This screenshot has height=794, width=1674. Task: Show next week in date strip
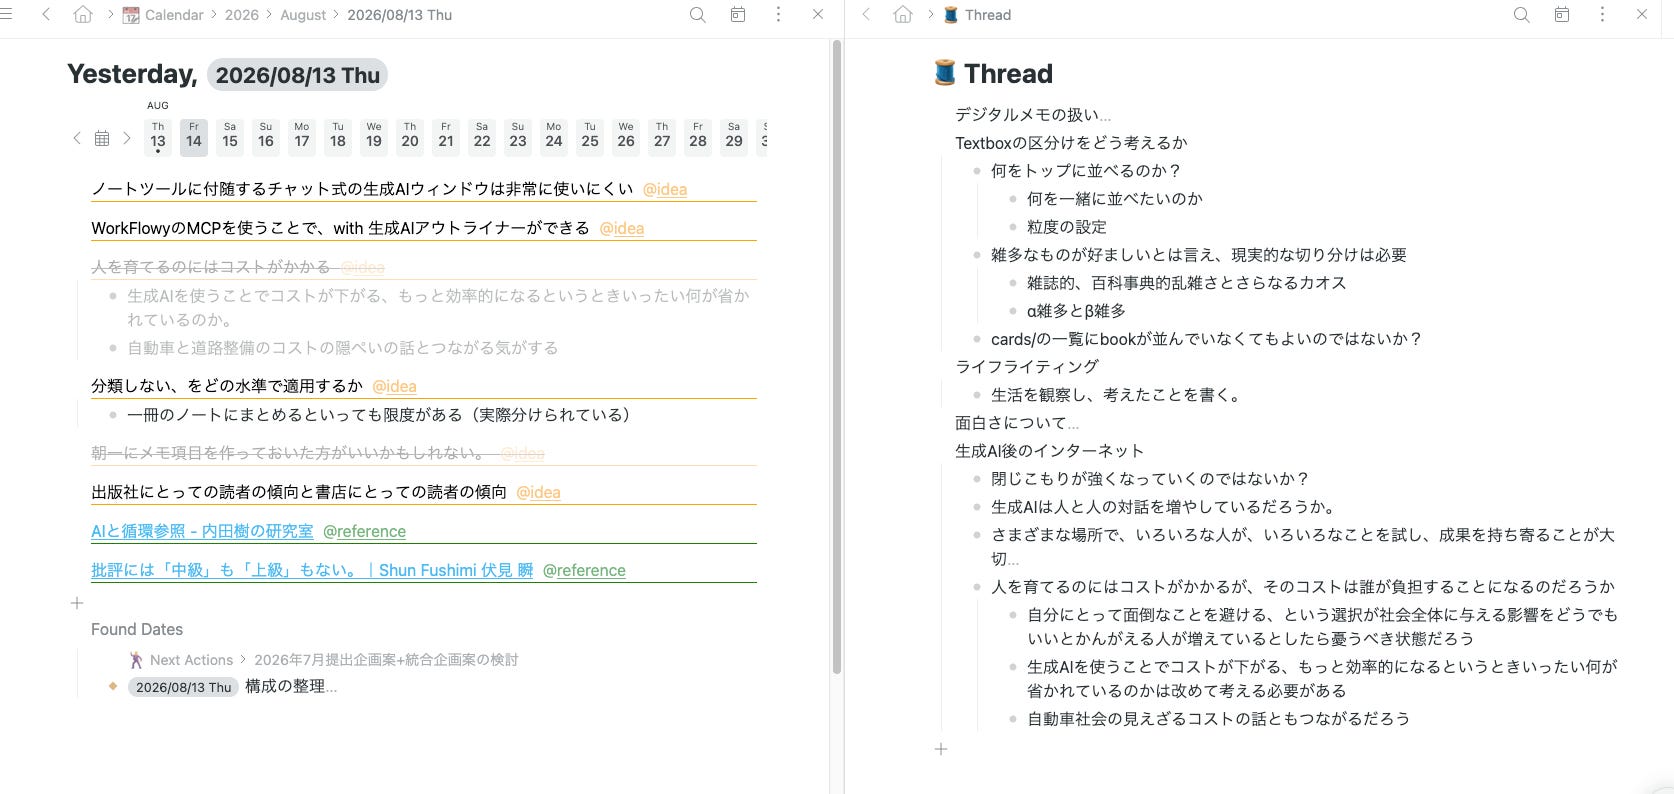127,138
